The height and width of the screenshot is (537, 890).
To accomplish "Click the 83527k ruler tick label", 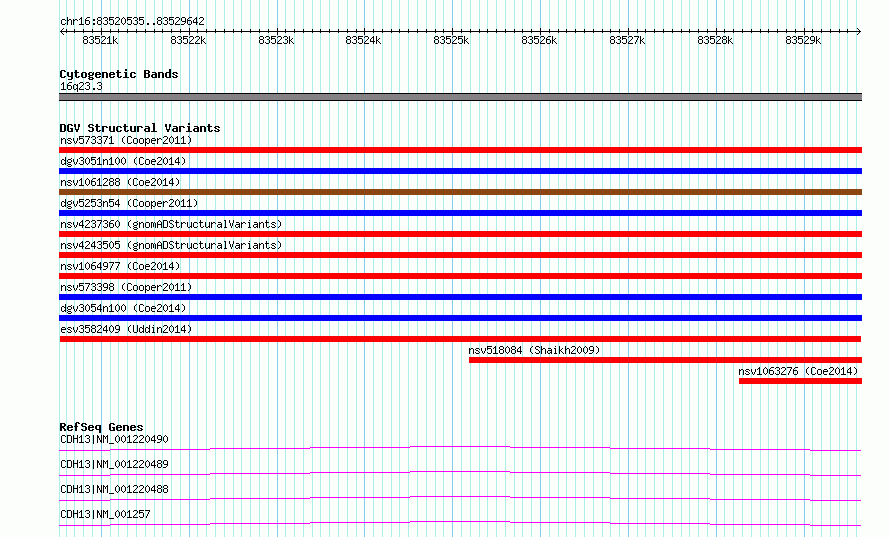I will 627,40.
